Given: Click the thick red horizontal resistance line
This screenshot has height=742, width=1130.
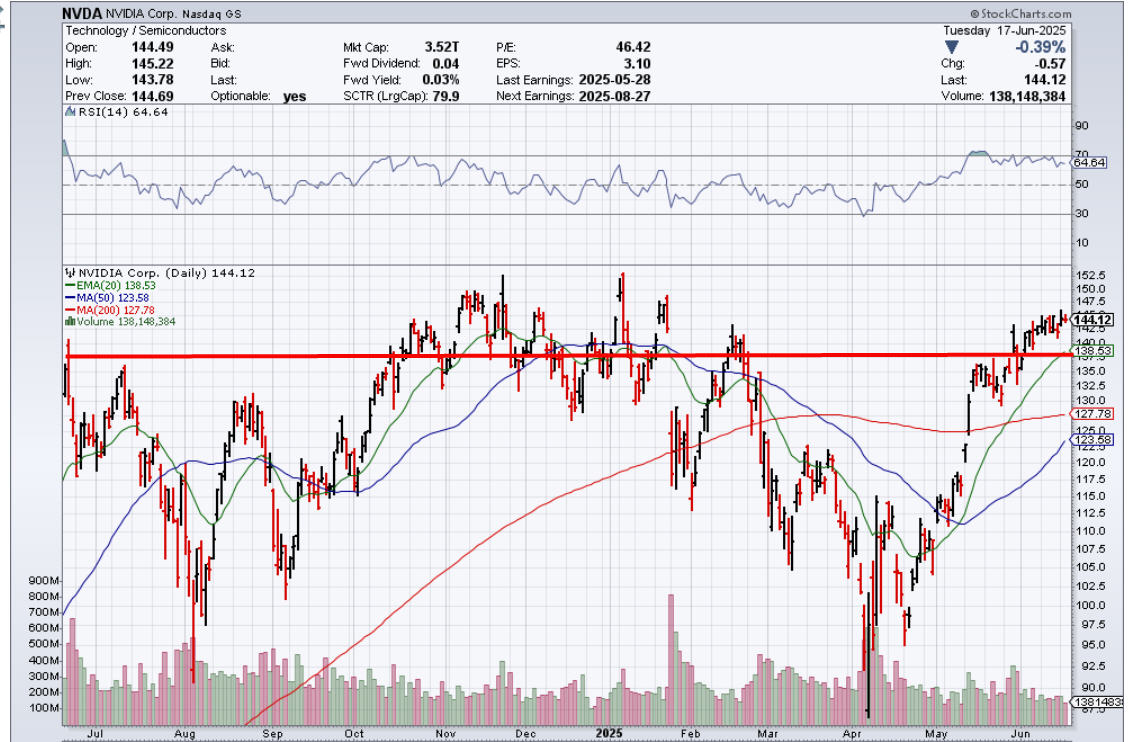Looking at the screenshot, I should [x=300, y=355].
